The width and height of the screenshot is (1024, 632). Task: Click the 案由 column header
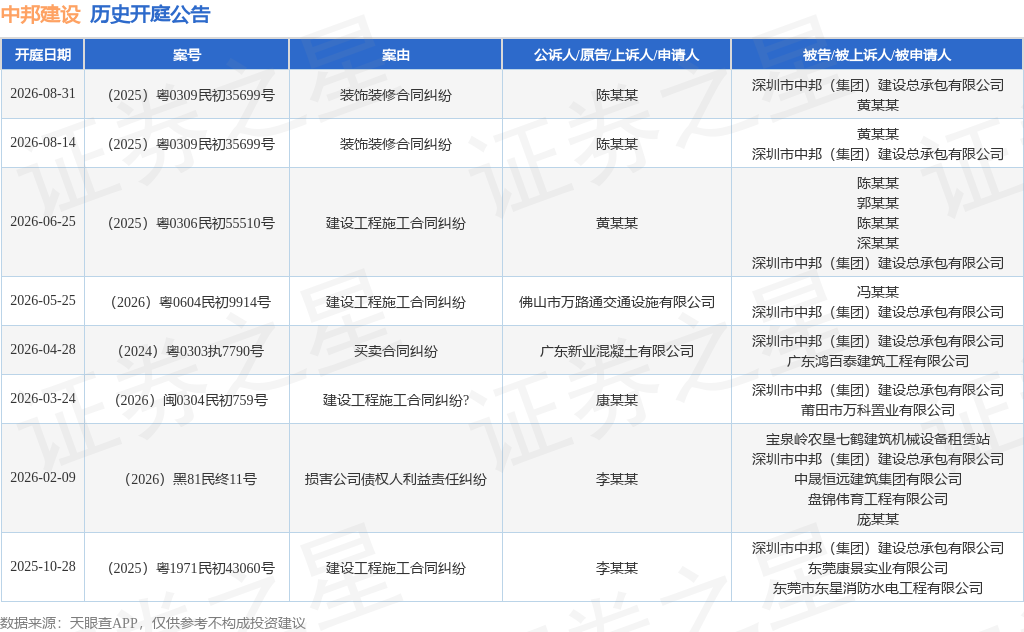(396, 55)
